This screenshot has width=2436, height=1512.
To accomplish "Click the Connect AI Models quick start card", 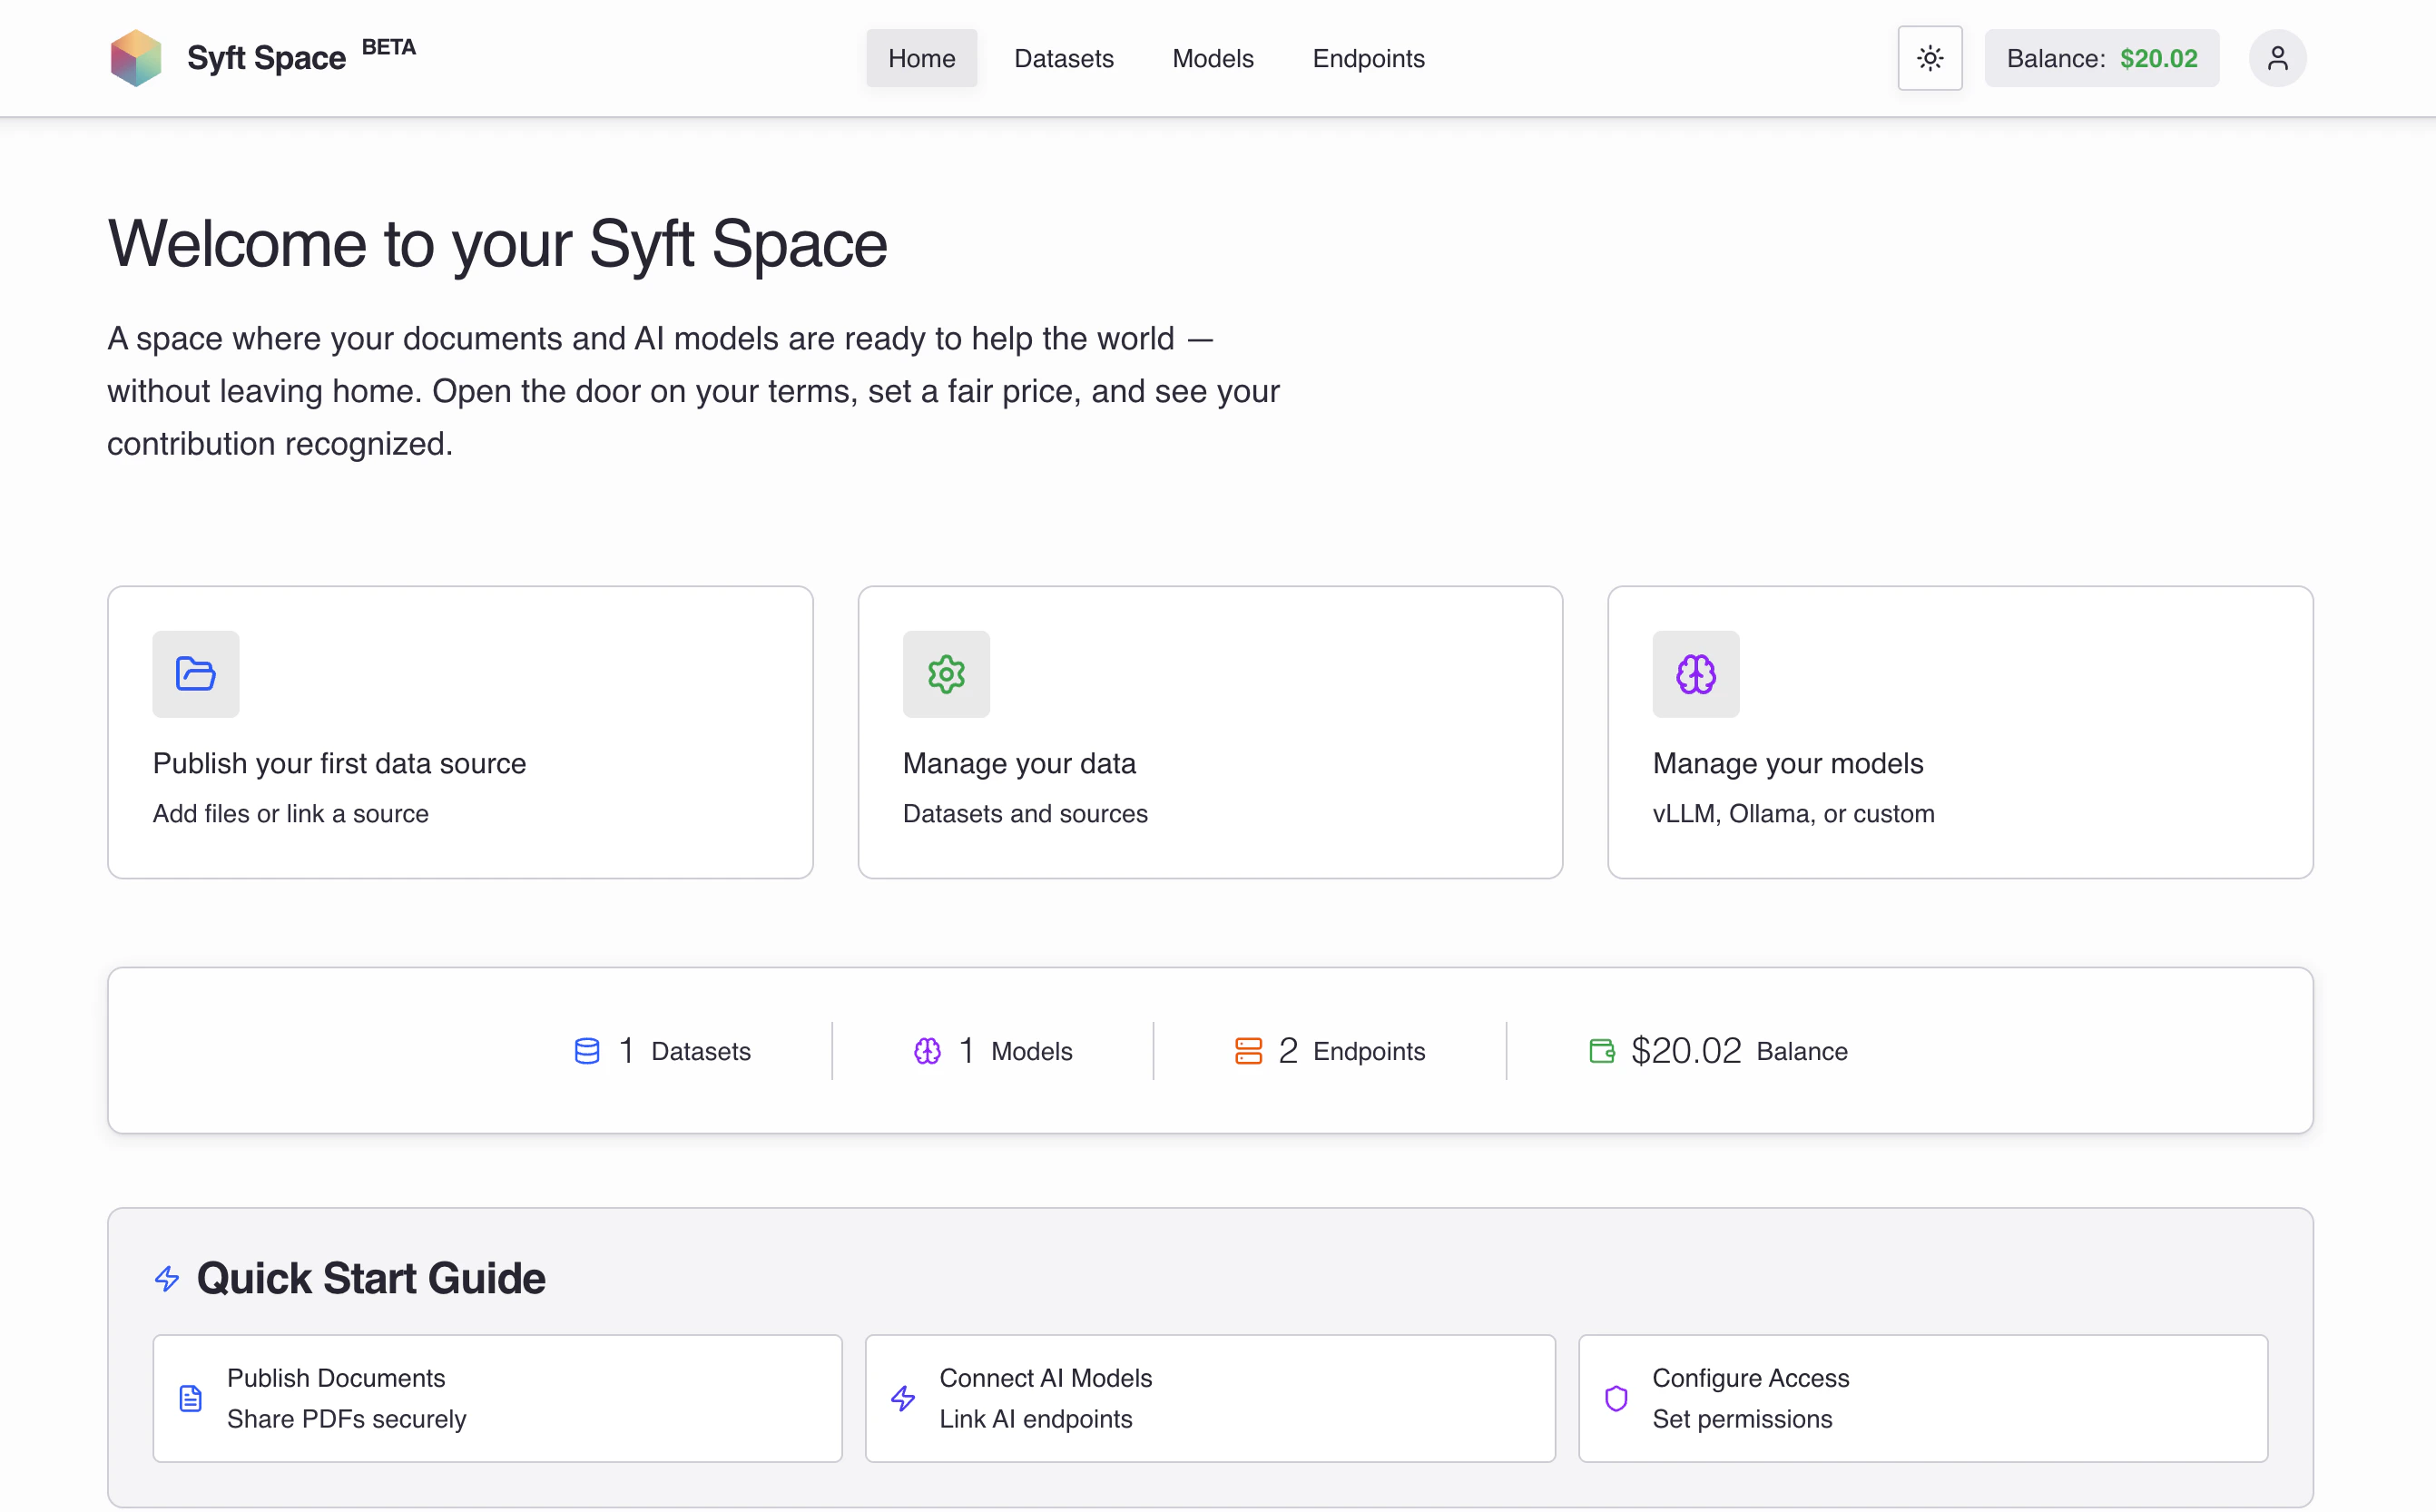I will [x=1209, y=1398].
